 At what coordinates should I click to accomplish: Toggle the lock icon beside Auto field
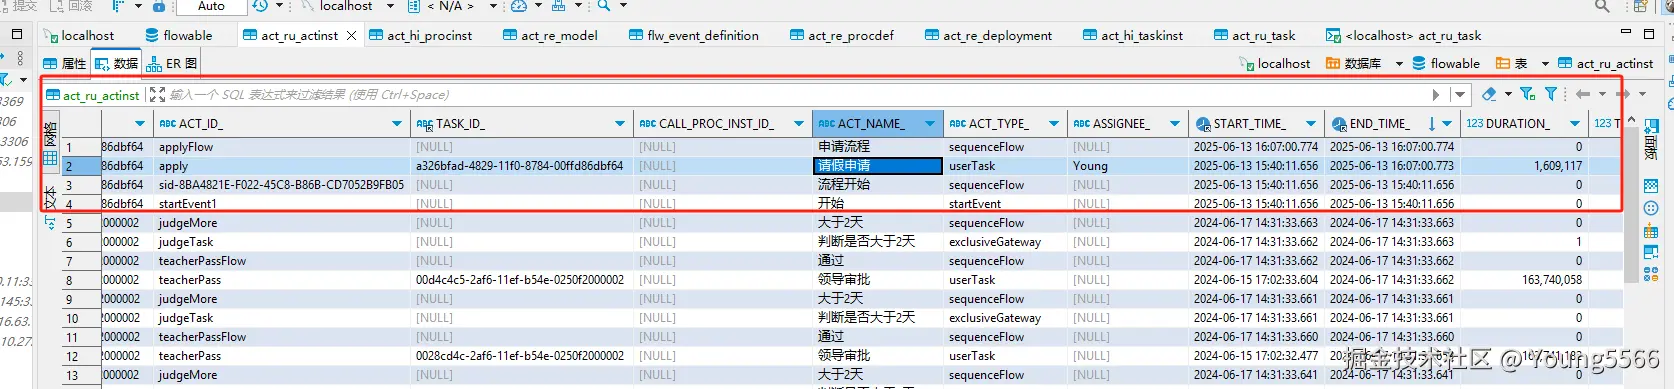159,6
